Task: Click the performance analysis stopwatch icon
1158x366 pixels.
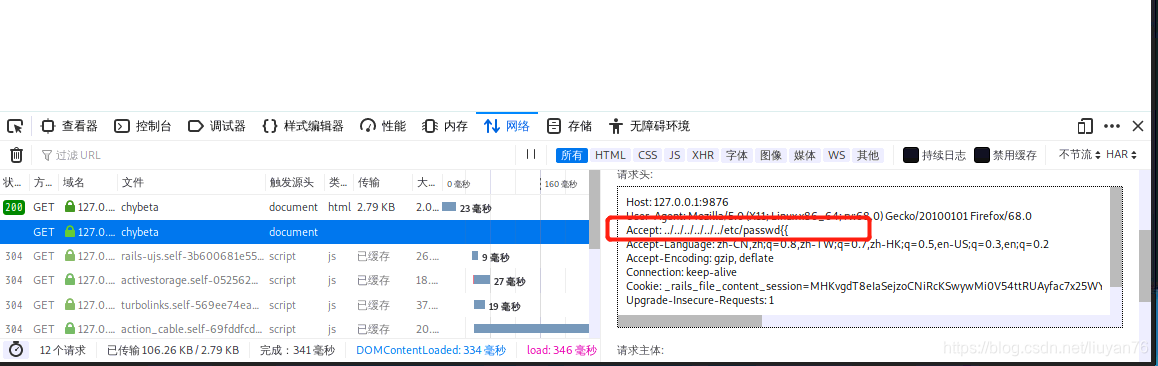Action: 16,350
